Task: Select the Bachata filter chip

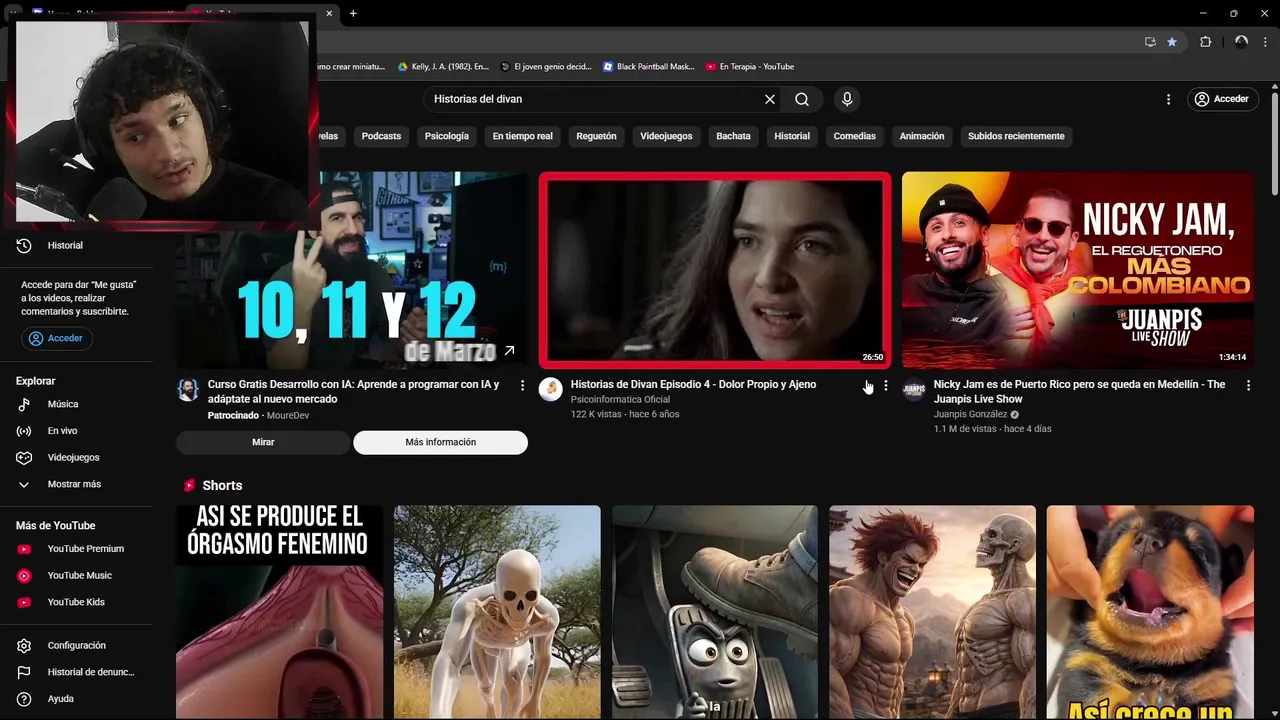Action: pos(733,136)
